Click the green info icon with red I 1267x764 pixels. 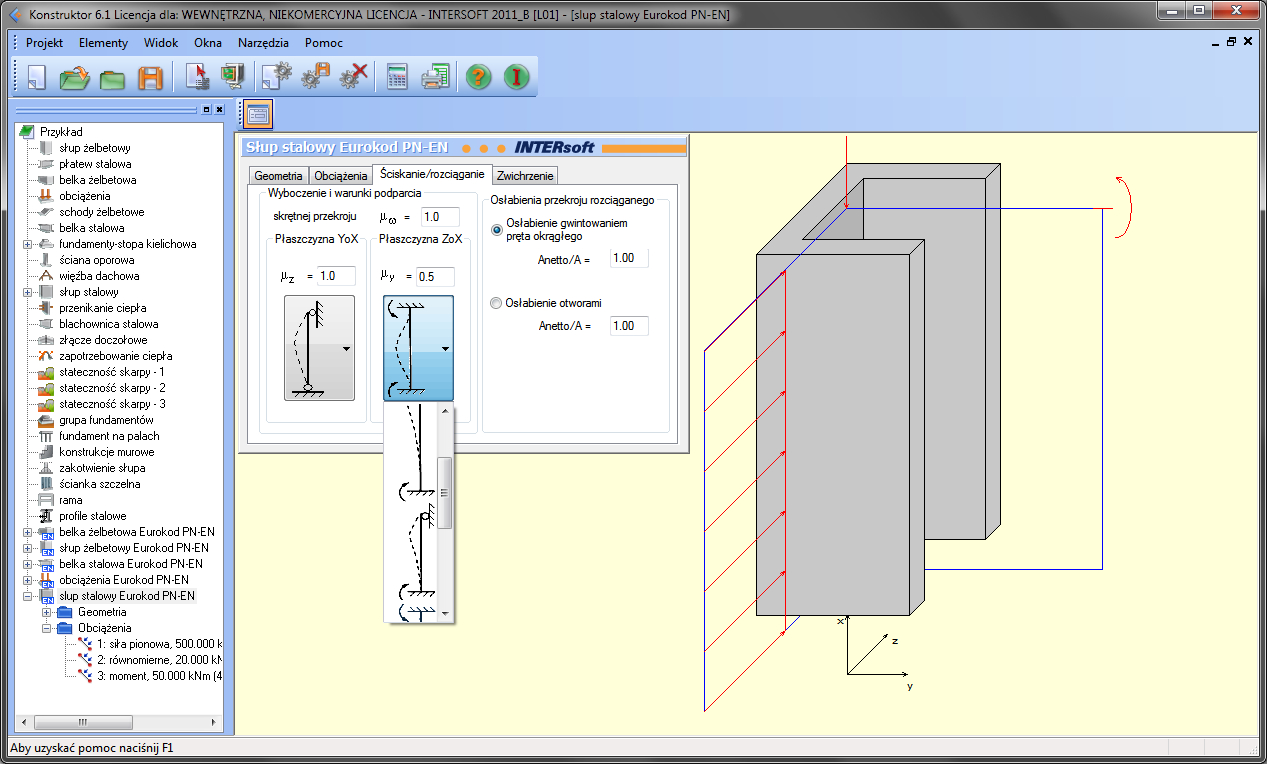pos(516,77)
